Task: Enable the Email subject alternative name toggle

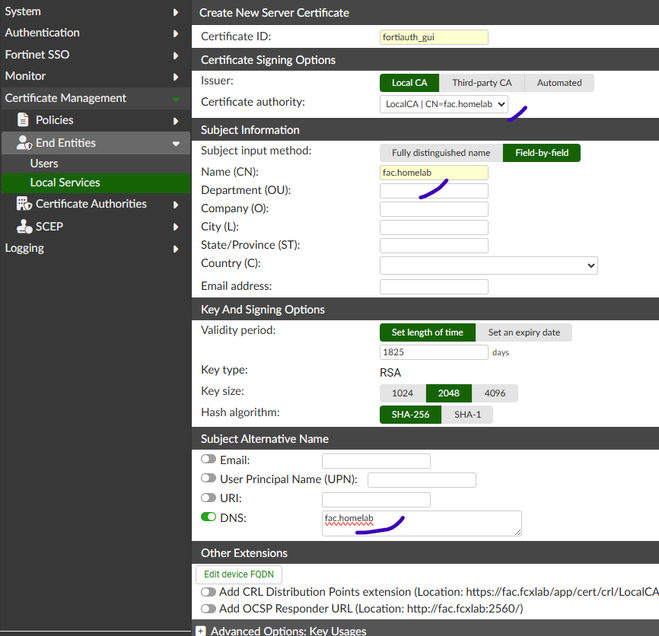Action: pos(209,460)
